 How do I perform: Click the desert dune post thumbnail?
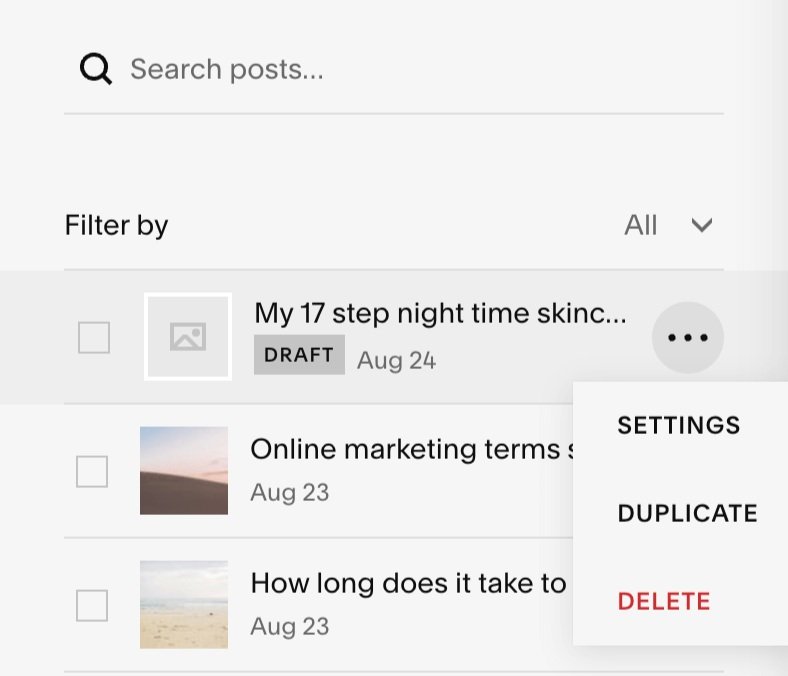click(184, 470)
